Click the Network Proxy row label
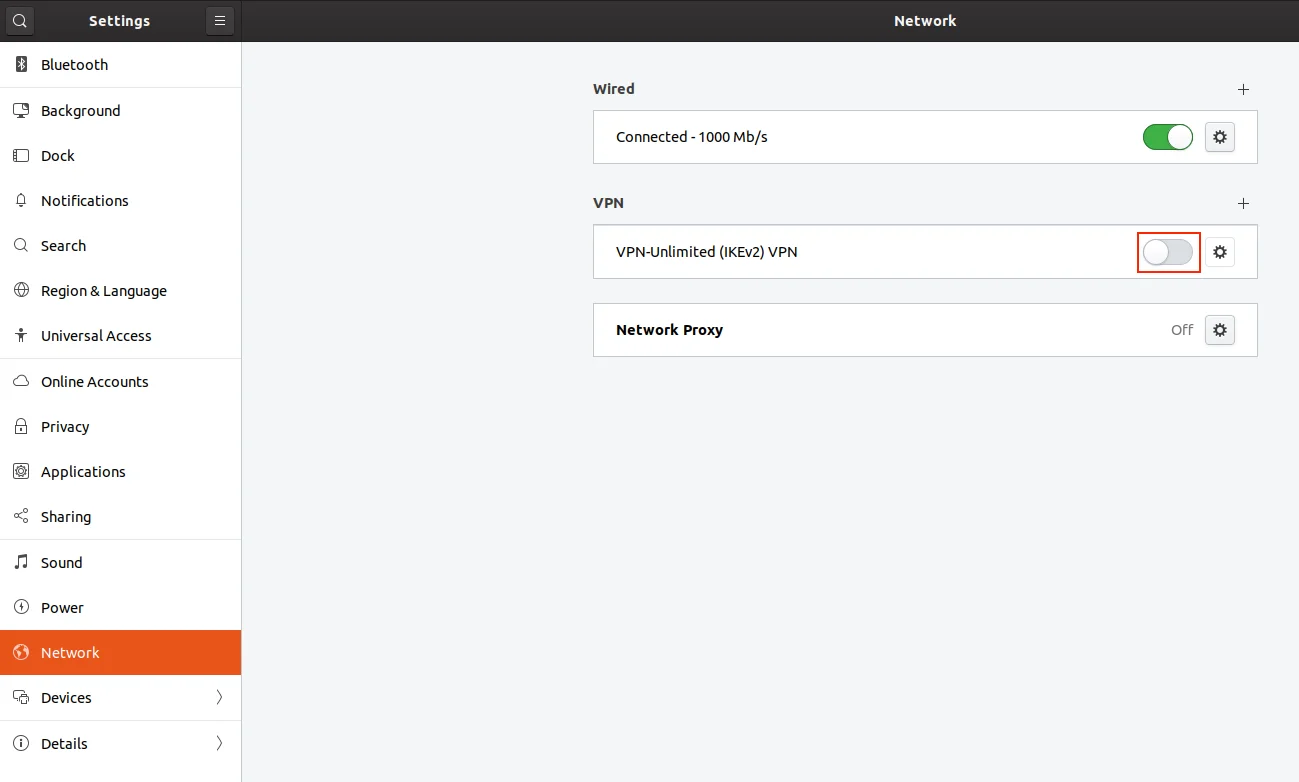The height and width of the screenshot is (782, 1299). [669, 330]
